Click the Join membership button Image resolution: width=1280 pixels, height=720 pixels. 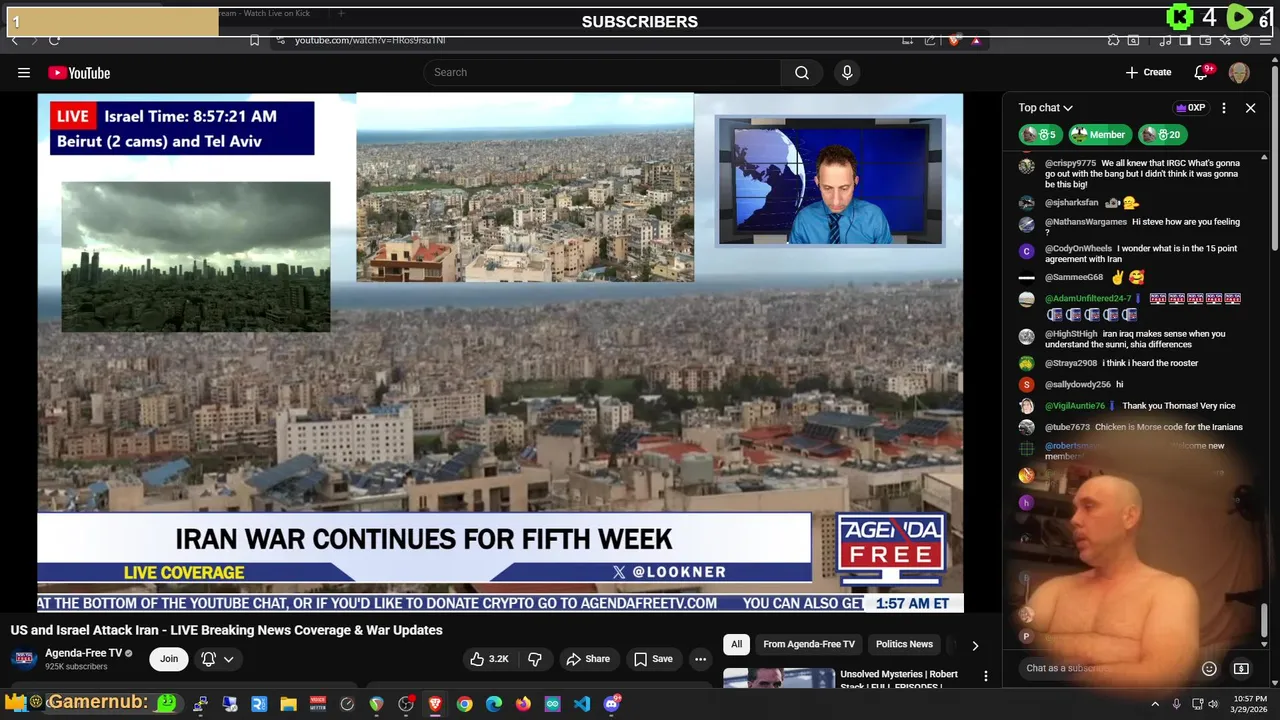pos(169,659)
